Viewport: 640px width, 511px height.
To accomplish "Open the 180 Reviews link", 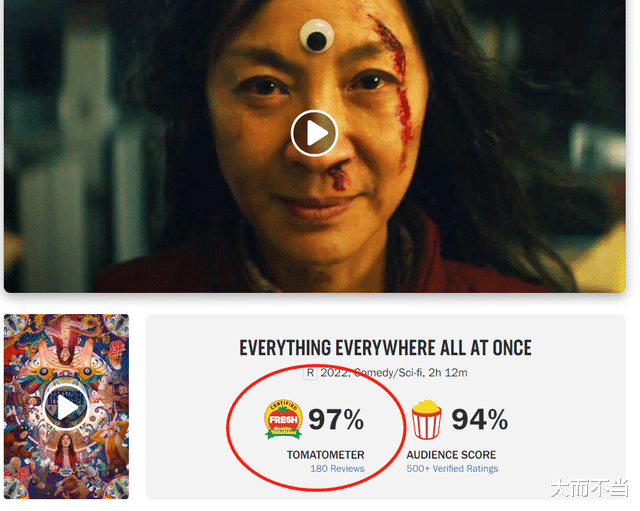I will click(337, 469).
